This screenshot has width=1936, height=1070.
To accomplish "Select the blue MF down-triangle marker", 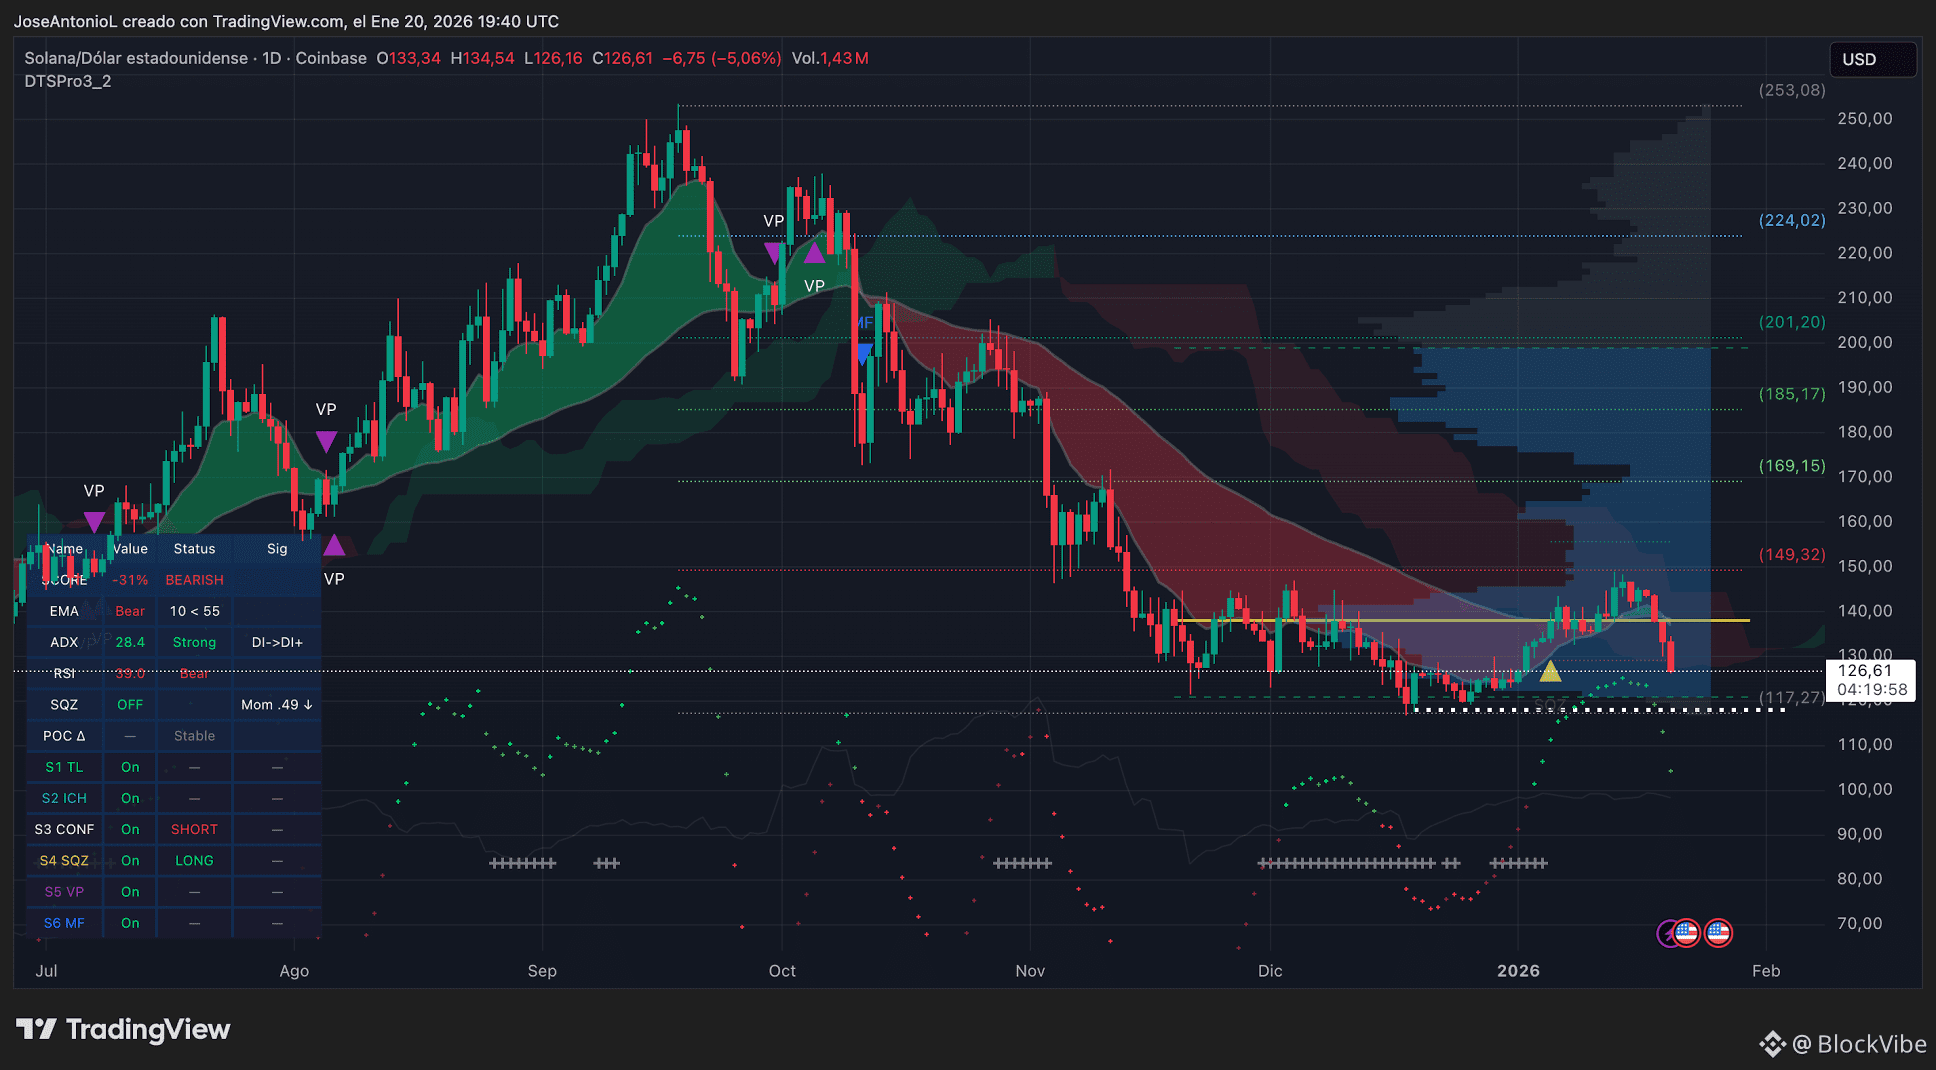I will 863,354.
